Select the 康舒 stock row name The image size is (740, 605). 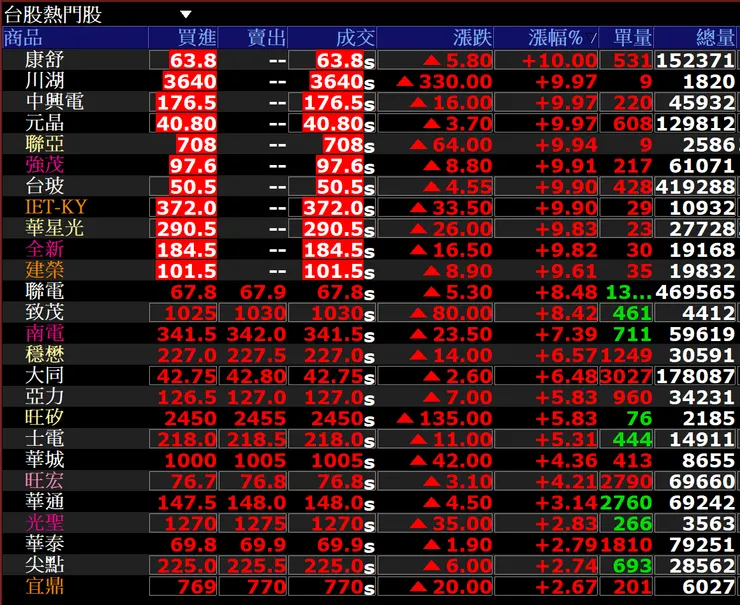point(44,60)
